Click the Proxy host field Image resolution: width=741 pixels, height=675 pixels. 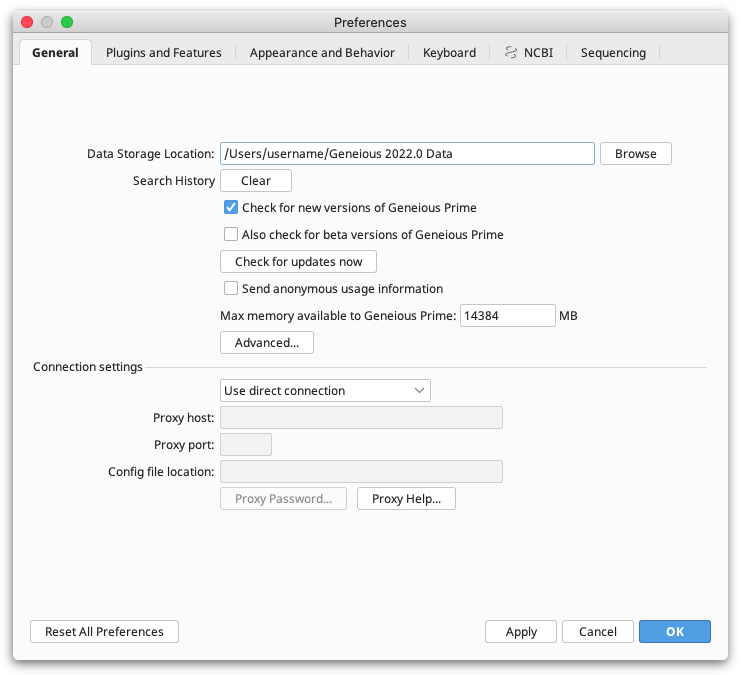pyautogui.click(x=362, y=417)
